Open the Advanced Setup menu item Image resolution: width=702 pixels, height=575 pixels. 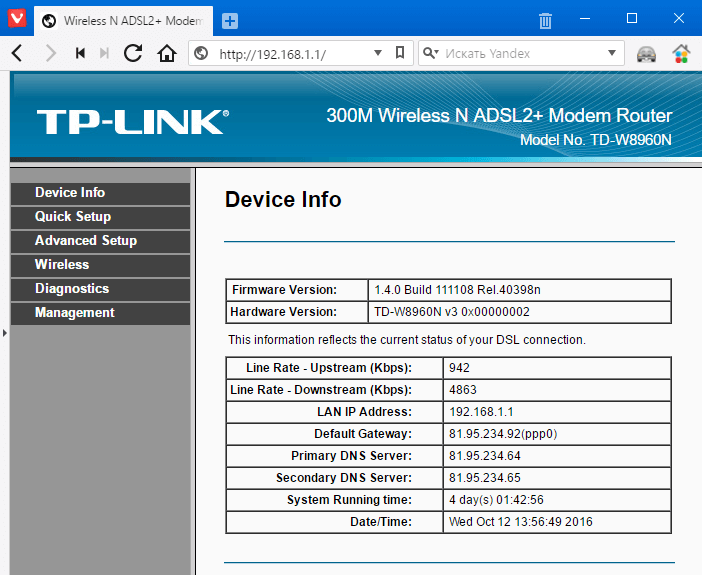[x=100, y=241]
